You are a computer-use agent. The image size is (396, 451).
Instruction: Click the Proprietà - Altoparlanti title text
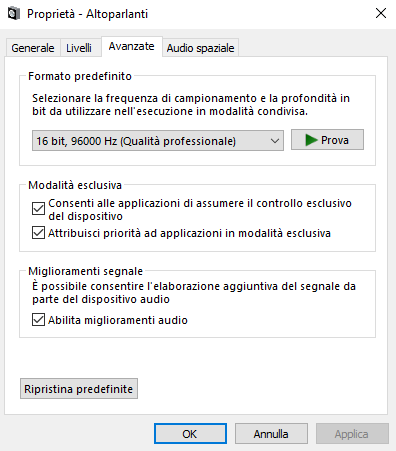(87, 14)
